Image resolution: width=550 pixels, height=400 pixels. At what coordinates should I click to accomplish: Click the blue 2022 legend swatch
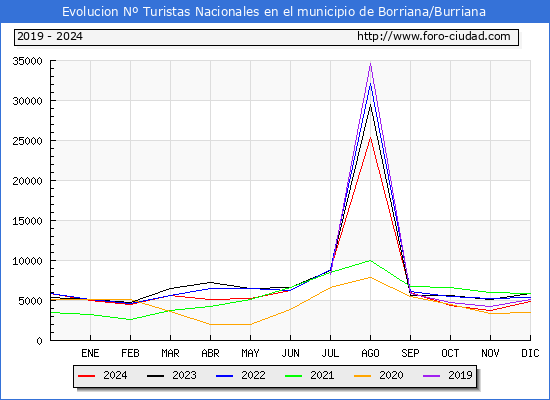click(224, 376)
